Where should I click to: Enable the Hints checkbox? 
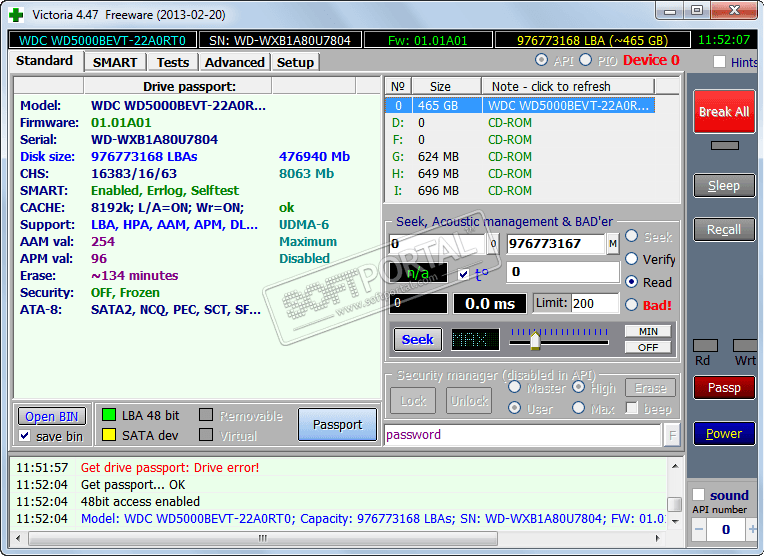[719, 62]
